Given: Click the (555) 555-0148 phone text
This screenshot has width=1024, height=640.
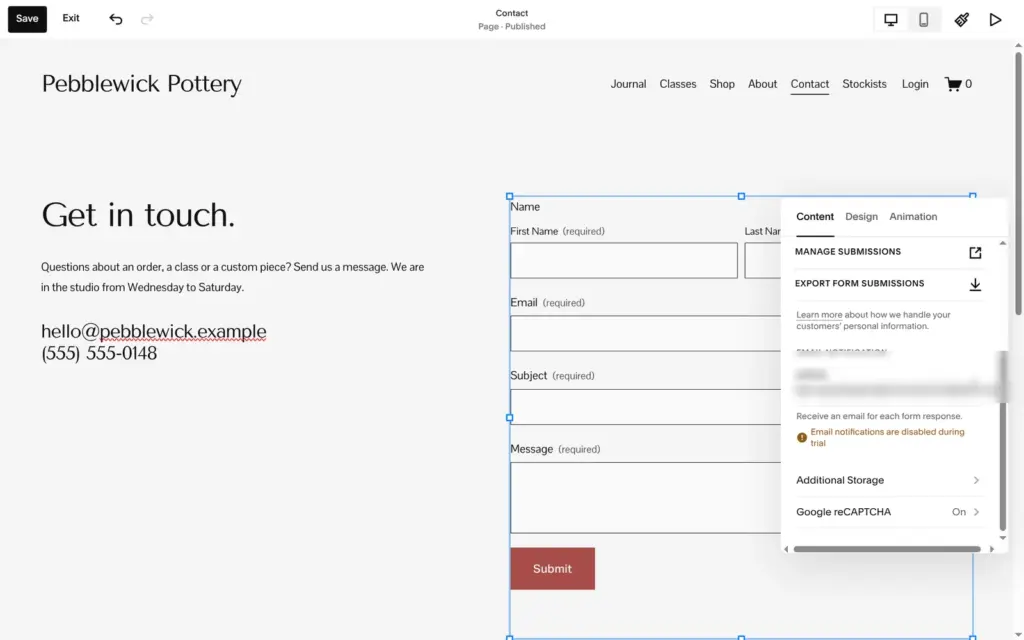Looking at the screenshot, I should click(99, 353).
